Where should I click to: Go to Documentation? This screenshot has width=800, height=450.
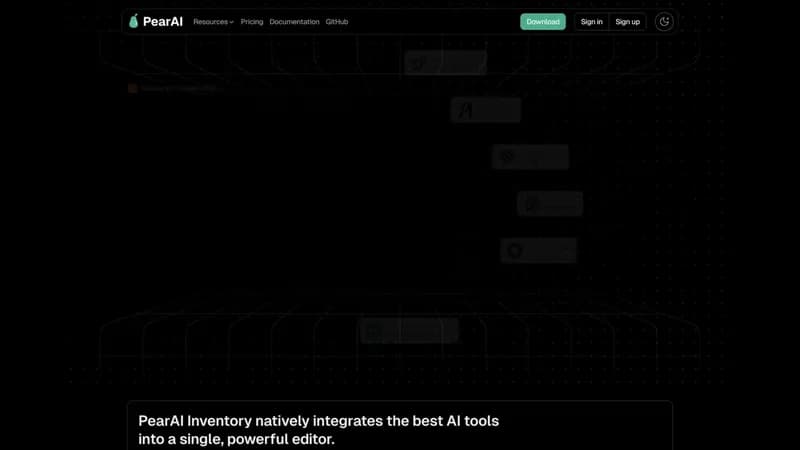click(x=294, y=22)
